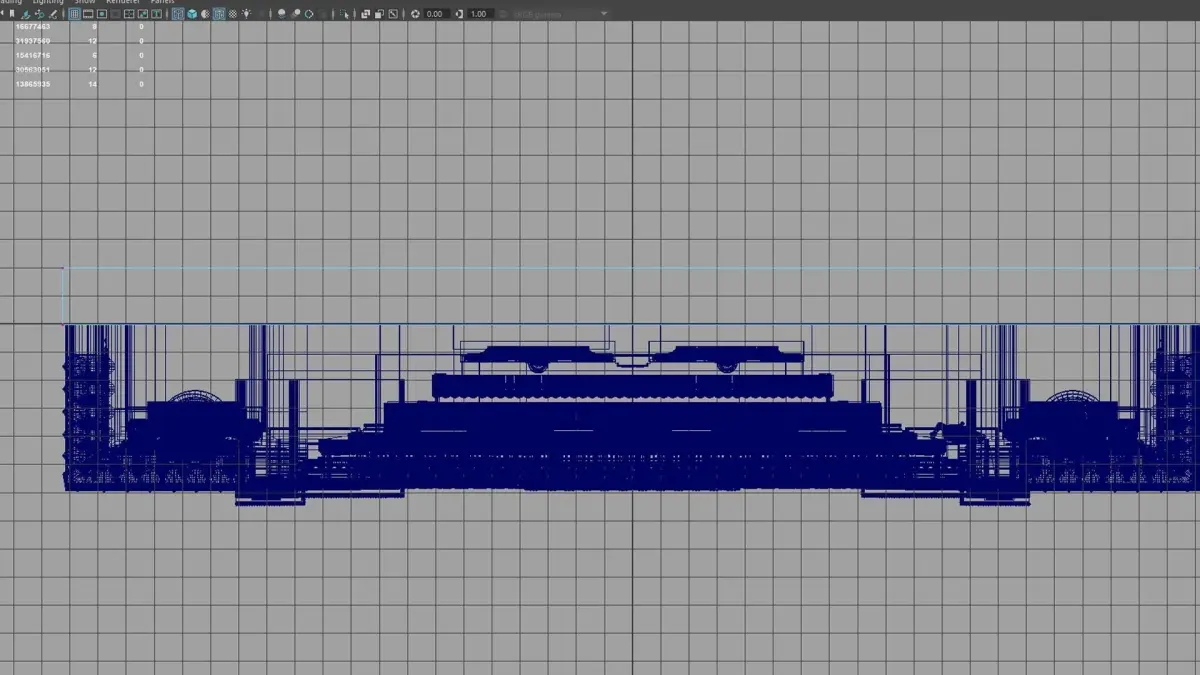
Task: Click the gamma half-circle icon
Action: 459,14
